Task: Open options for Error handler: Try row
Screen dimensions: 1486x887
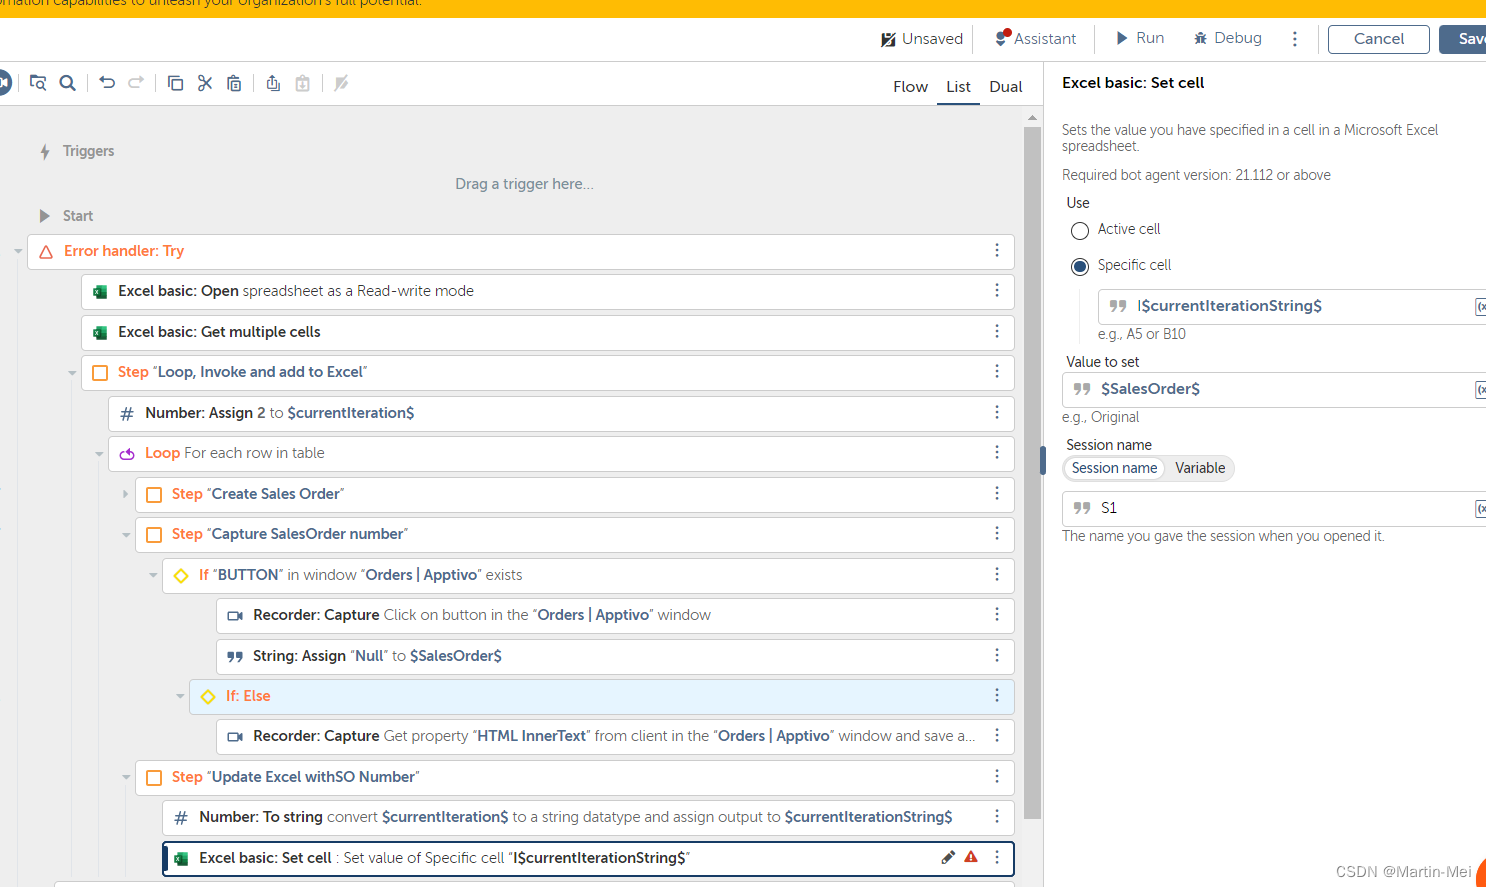Action: [997, 250]
